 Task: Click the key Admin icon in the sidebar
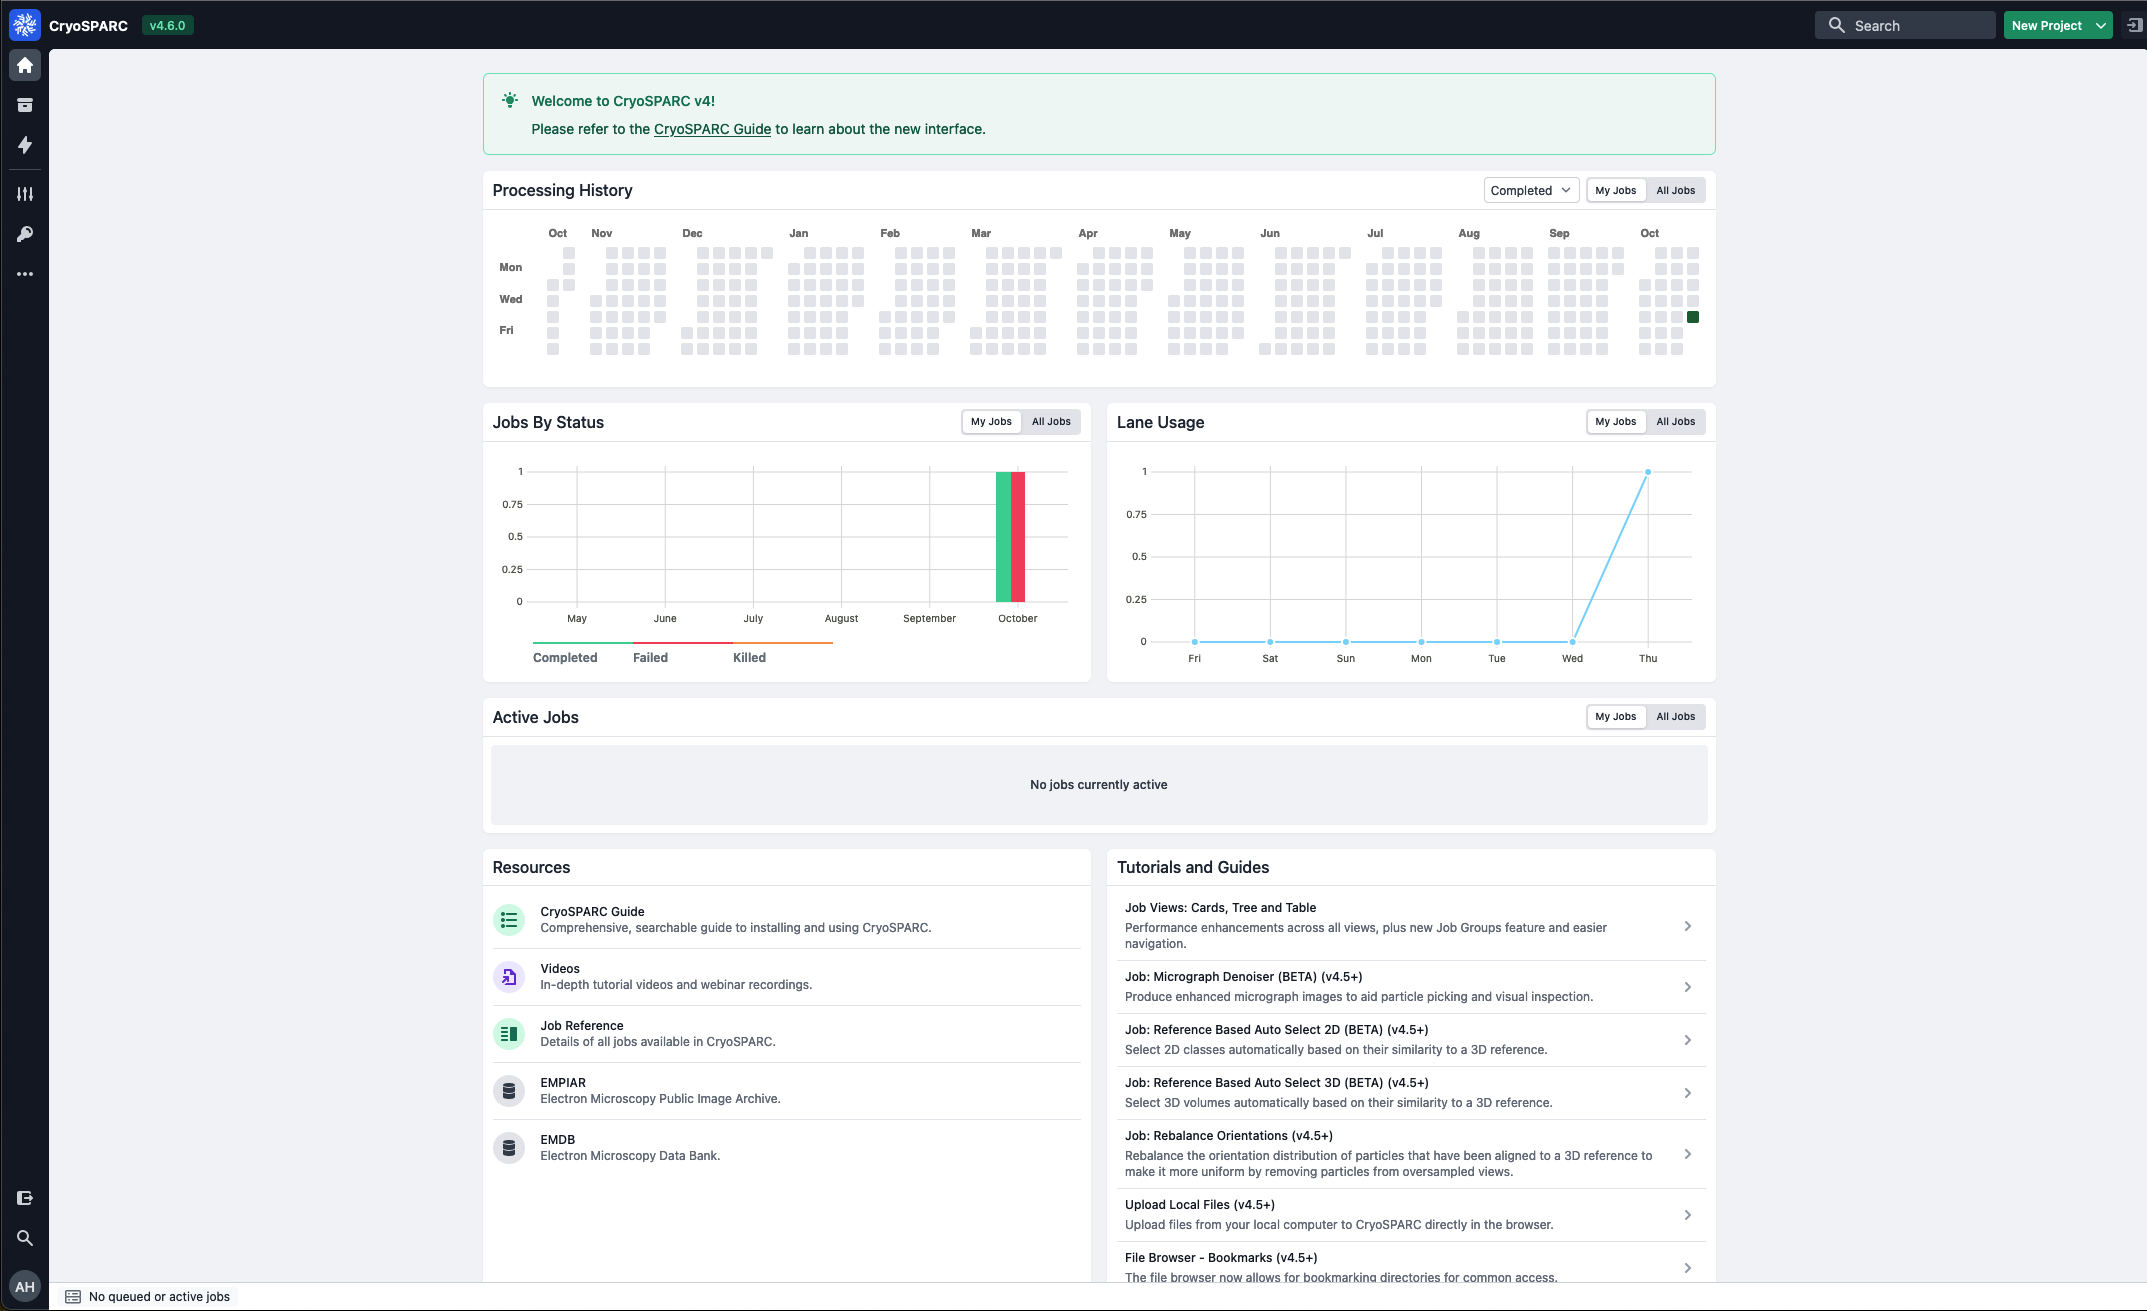click(25, 234)
